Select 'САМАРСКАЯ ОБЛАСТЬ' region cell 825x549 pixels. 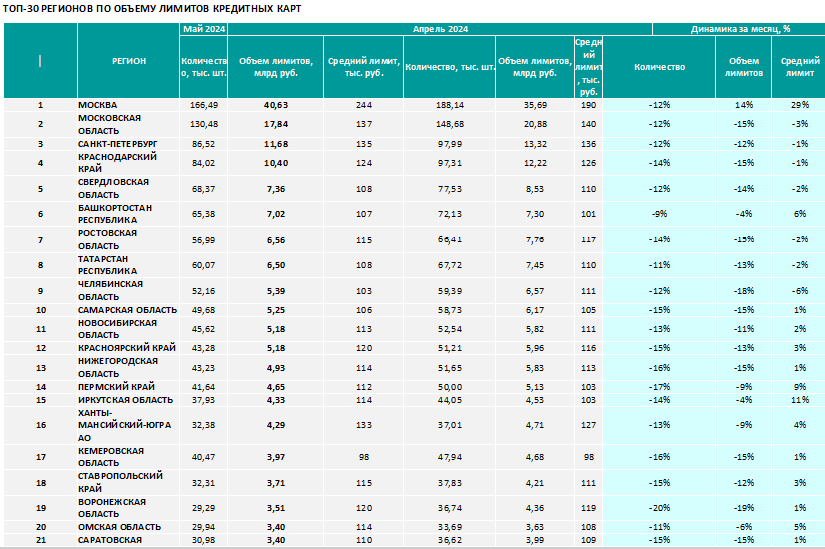127,310
